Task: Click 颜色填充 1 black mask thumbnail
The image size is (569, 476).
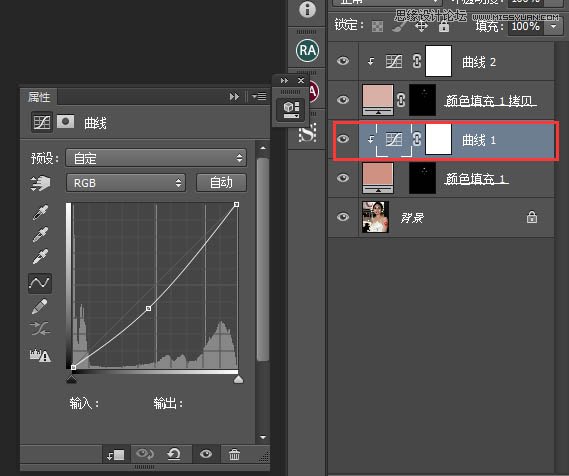Action: [422, 178]
